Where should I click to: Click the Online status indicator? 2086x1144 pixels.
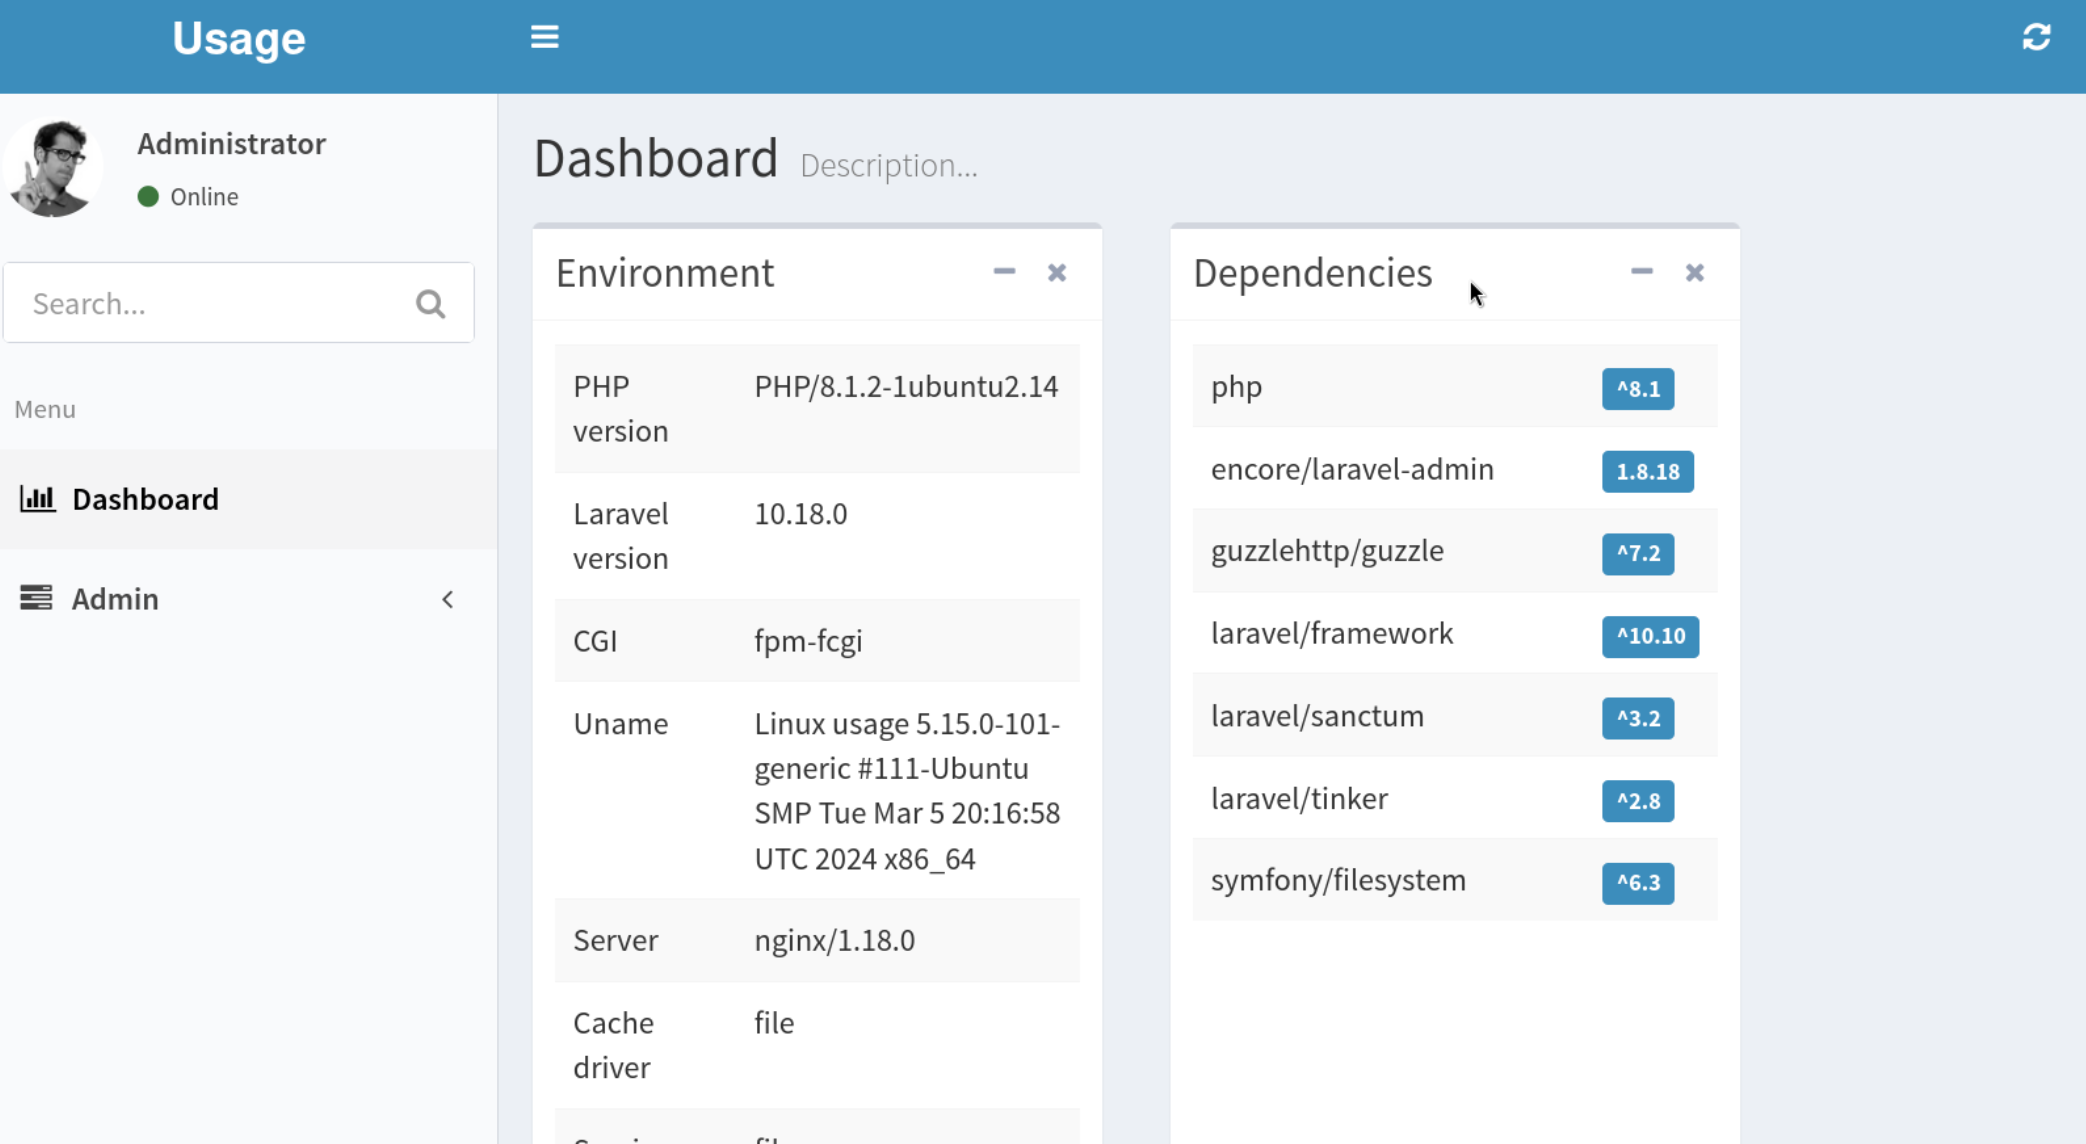point(188,196)
